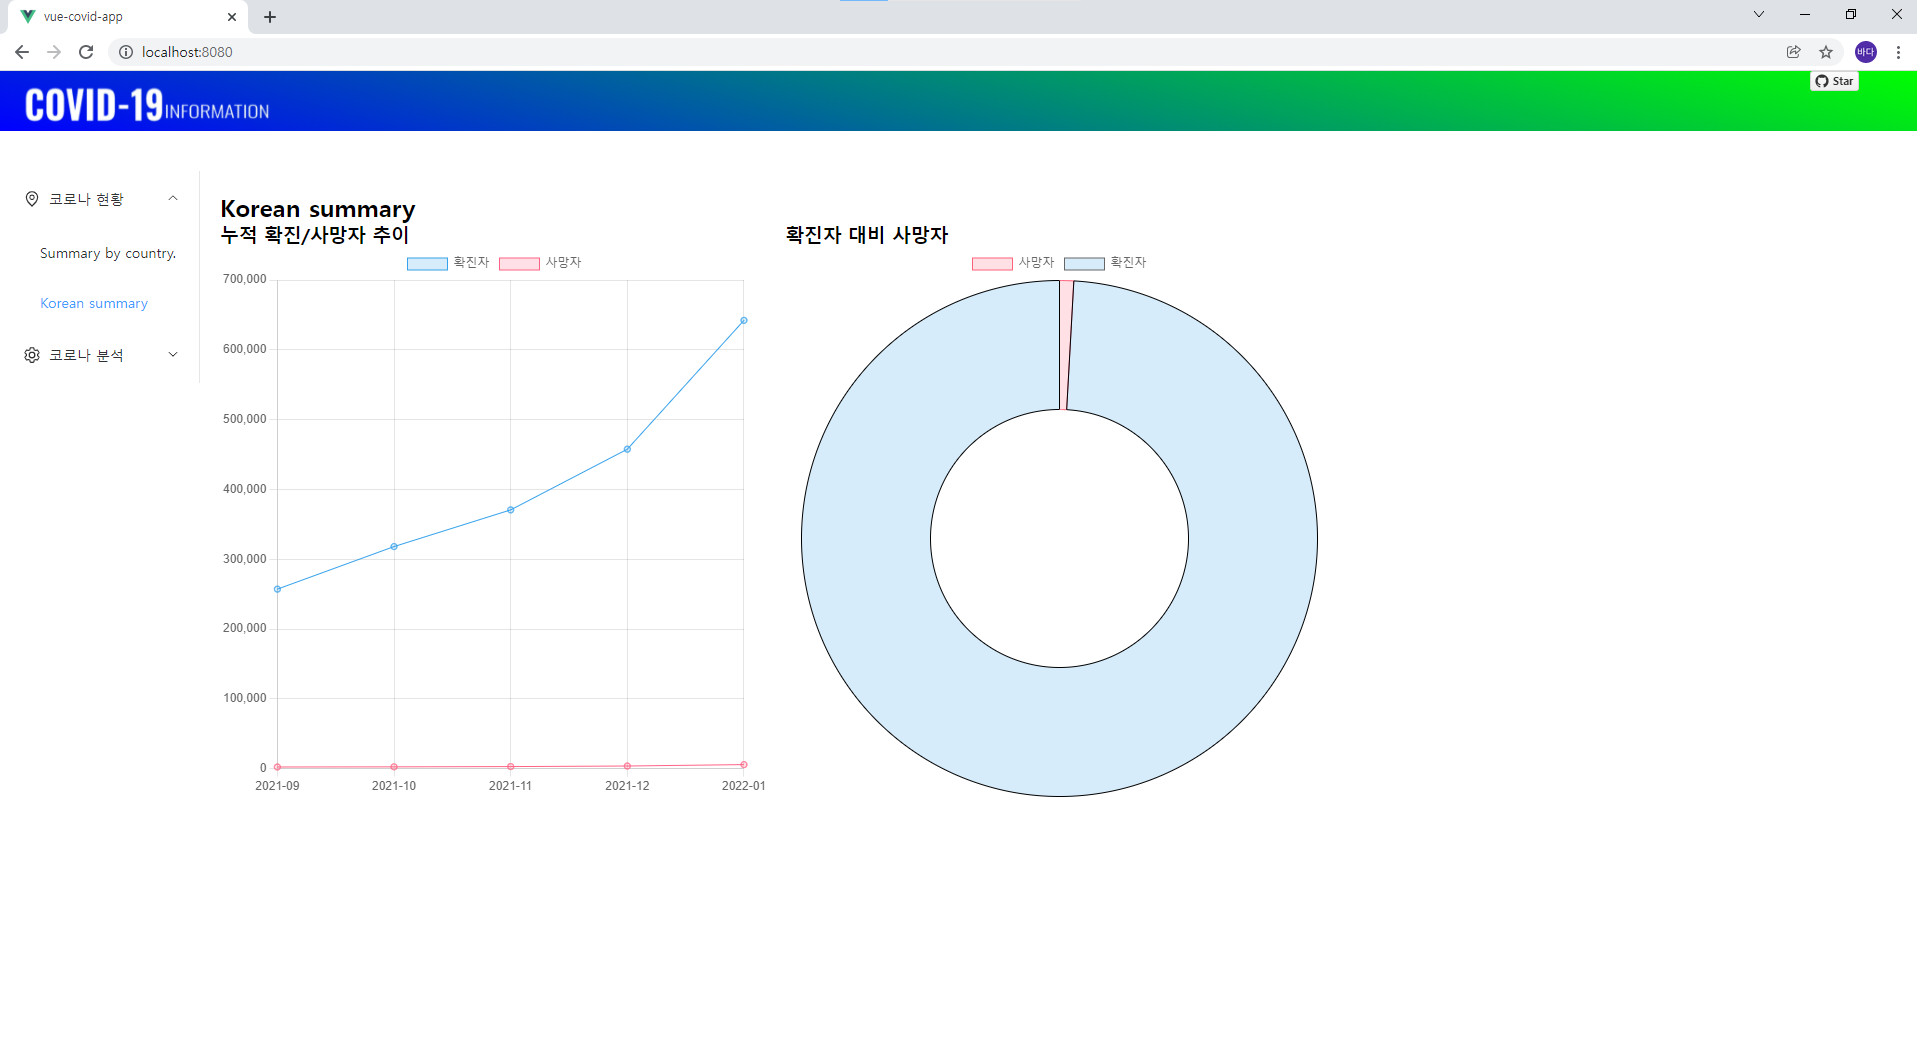
Task: Hide the 확진자 slice via donut chart legend
Action: (x=1107, y=263)
